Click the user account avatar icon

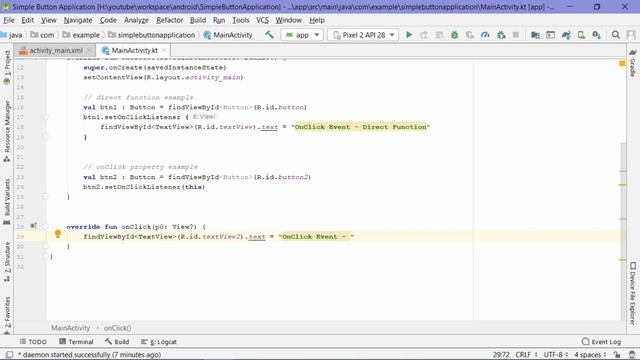pos(631,35)
